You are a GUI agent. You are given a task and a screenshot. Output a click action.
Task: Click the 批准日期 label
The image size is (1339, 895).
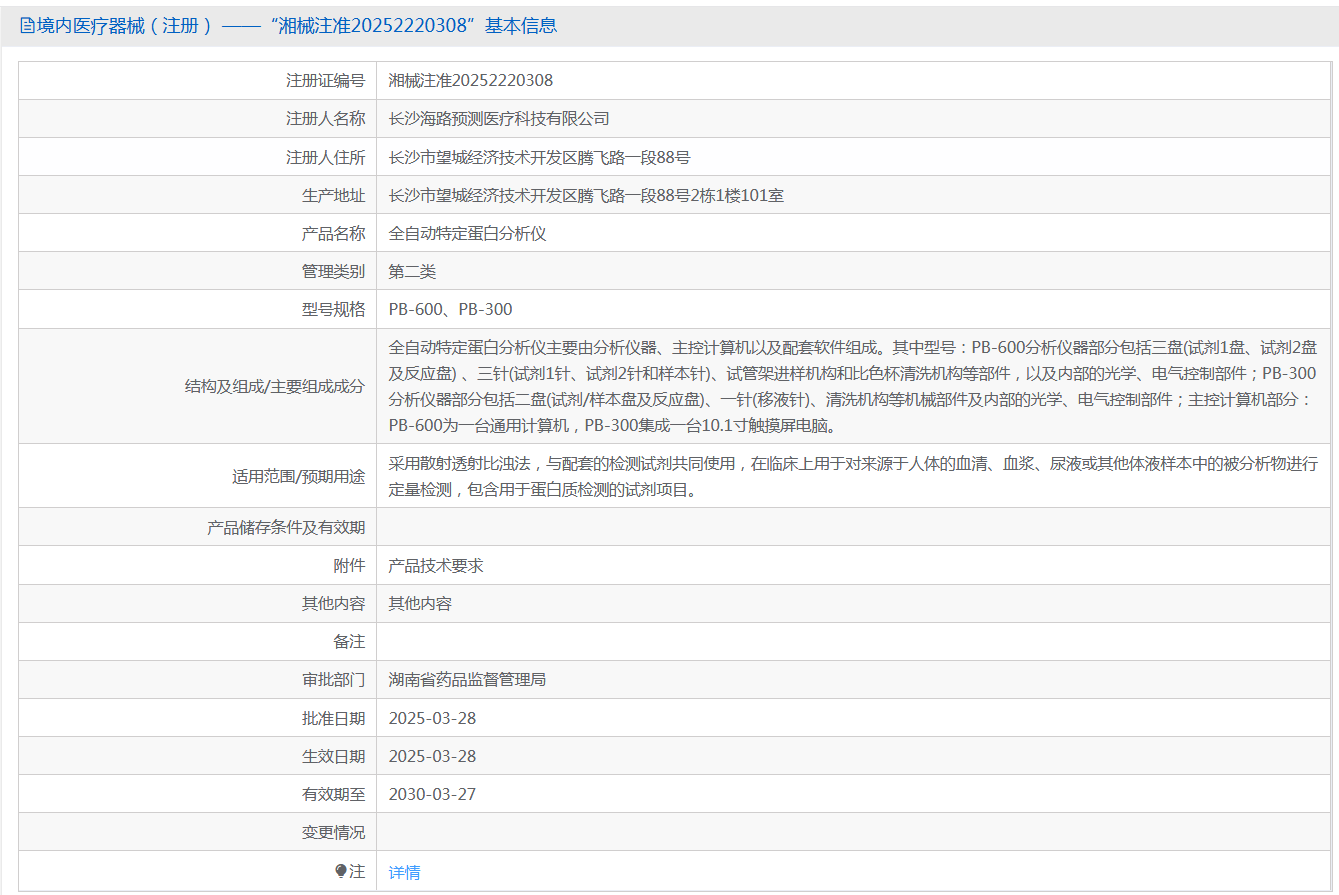tap(333, 718)
